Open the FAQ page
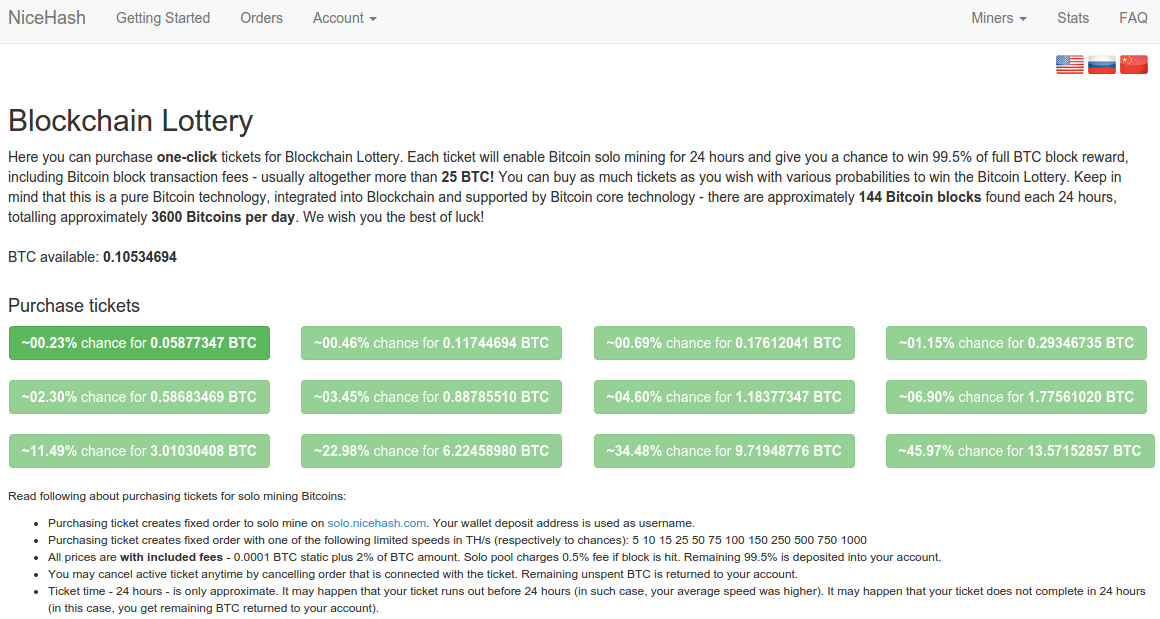The image size is (1160, 619). coord(1133,18)
